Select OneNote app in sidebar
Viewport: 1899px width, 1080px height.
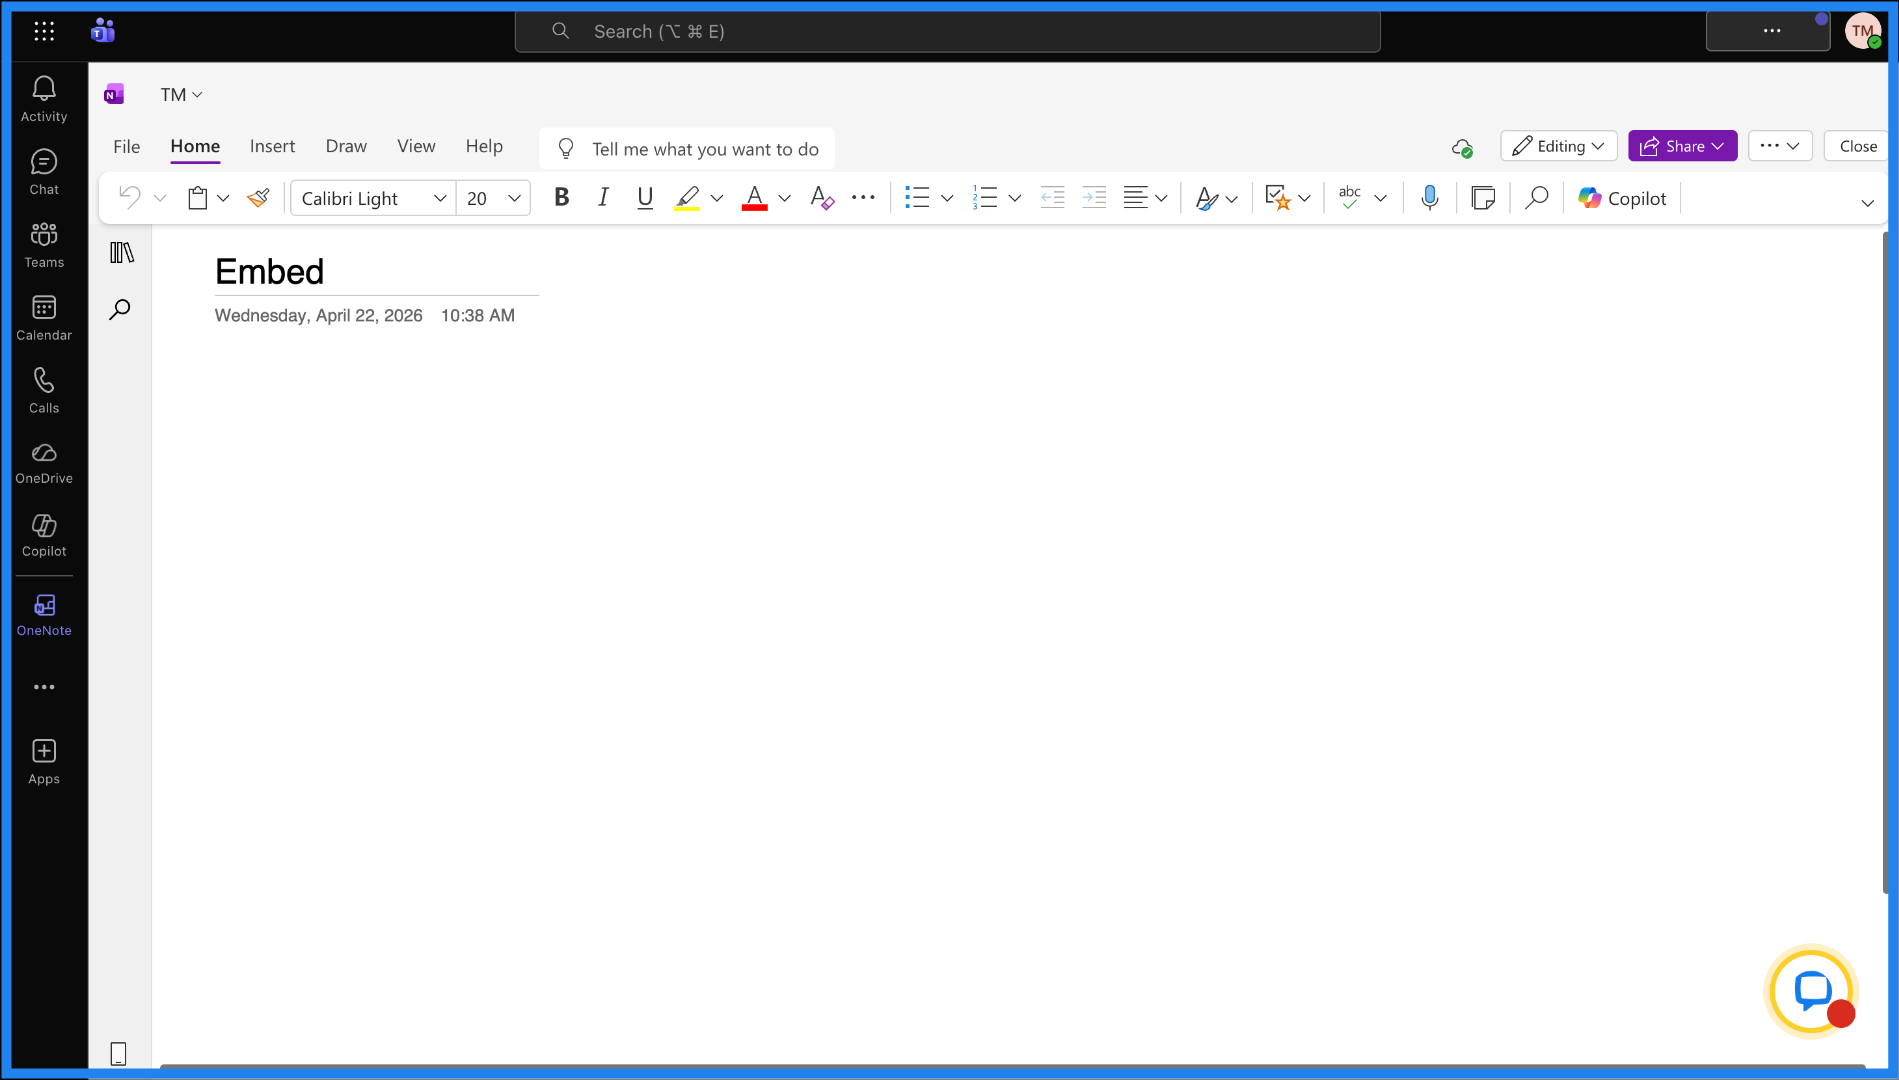point(44,615)
